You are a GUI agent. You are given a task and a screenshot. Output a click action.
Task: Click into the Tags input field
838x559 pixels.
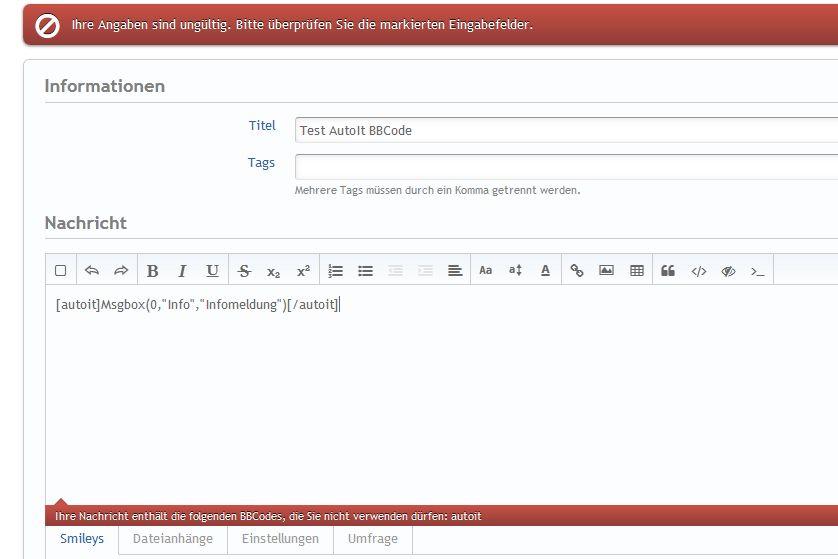[565, 166]
